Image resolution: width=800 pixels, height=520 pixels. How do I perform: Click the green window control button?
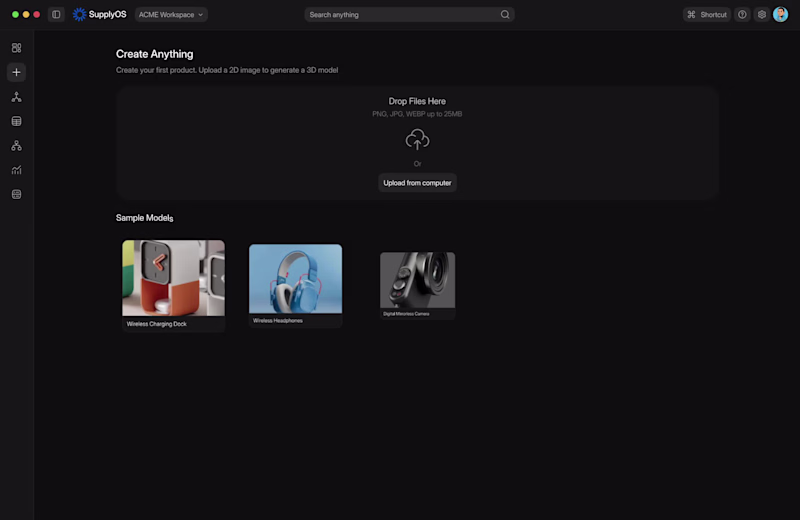click(15, 14)
